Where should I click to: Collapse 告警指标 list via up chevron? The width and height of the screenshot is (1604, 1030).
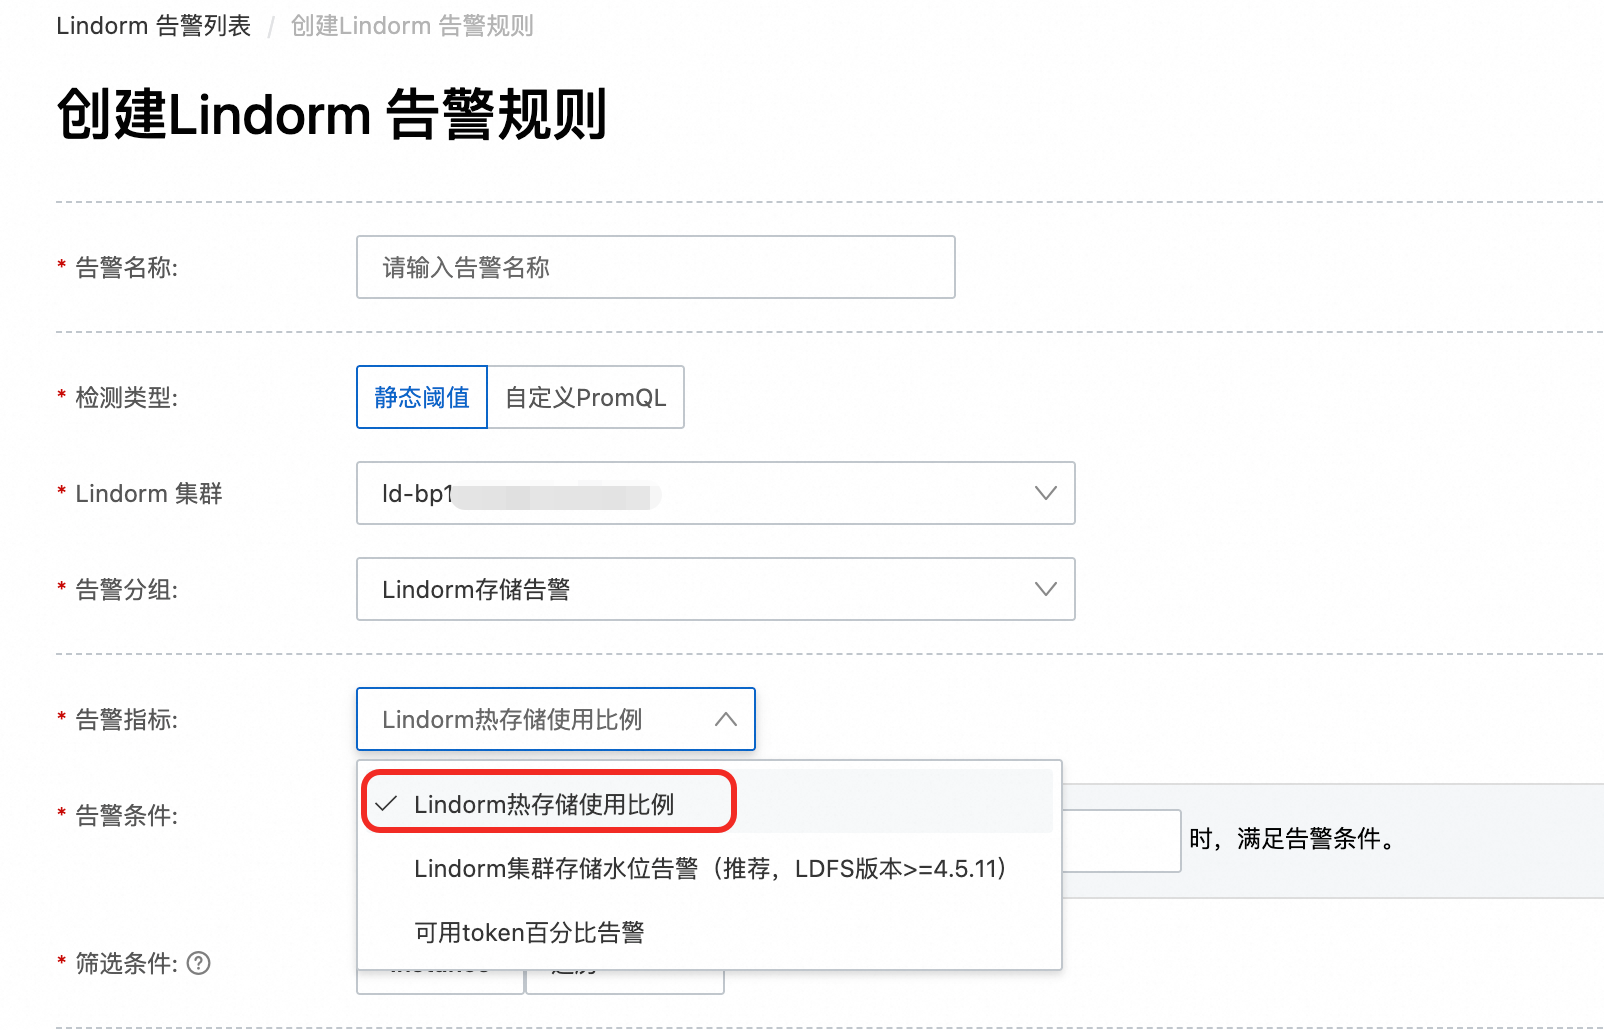point(726,719)
